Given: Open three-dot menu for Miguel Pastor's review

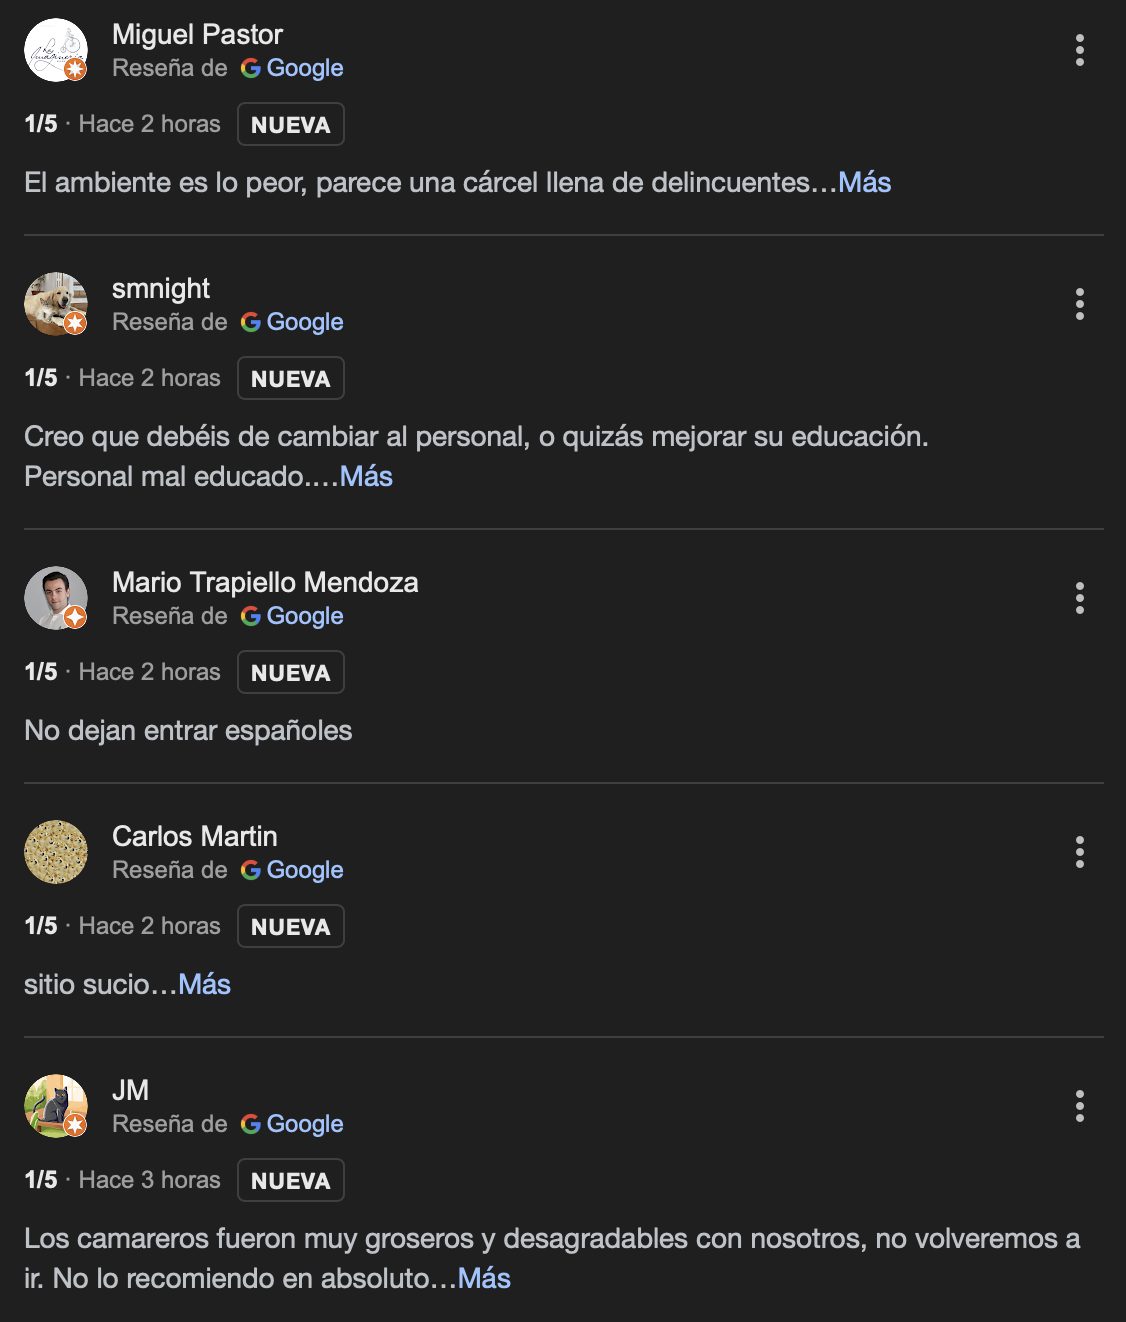Looking at the screenshot, I should tap(1079, 50).
